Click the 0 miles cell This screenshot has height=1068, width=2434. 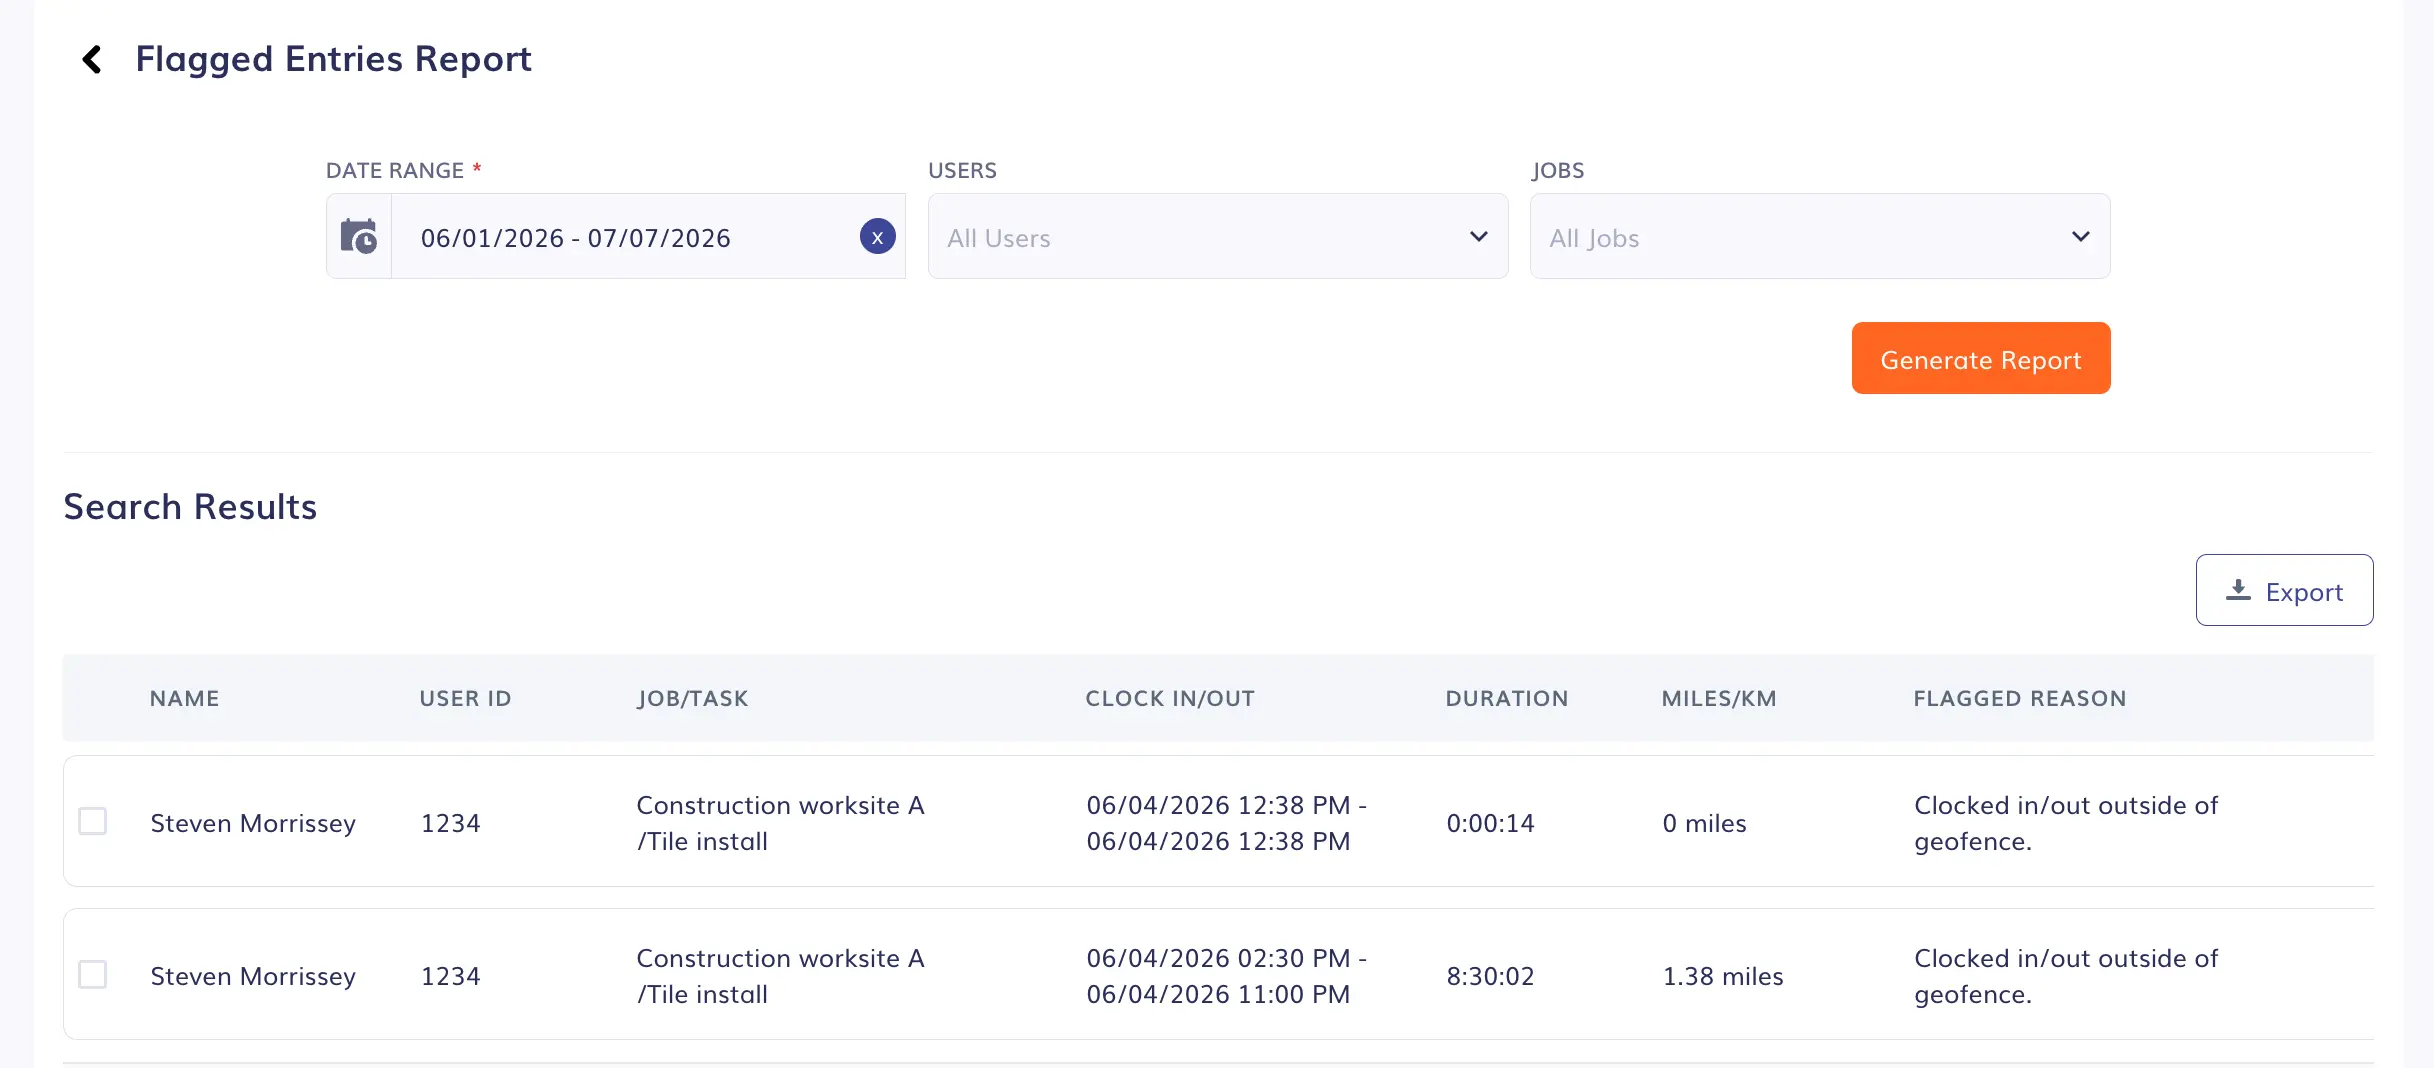(x=1704, y=823)
